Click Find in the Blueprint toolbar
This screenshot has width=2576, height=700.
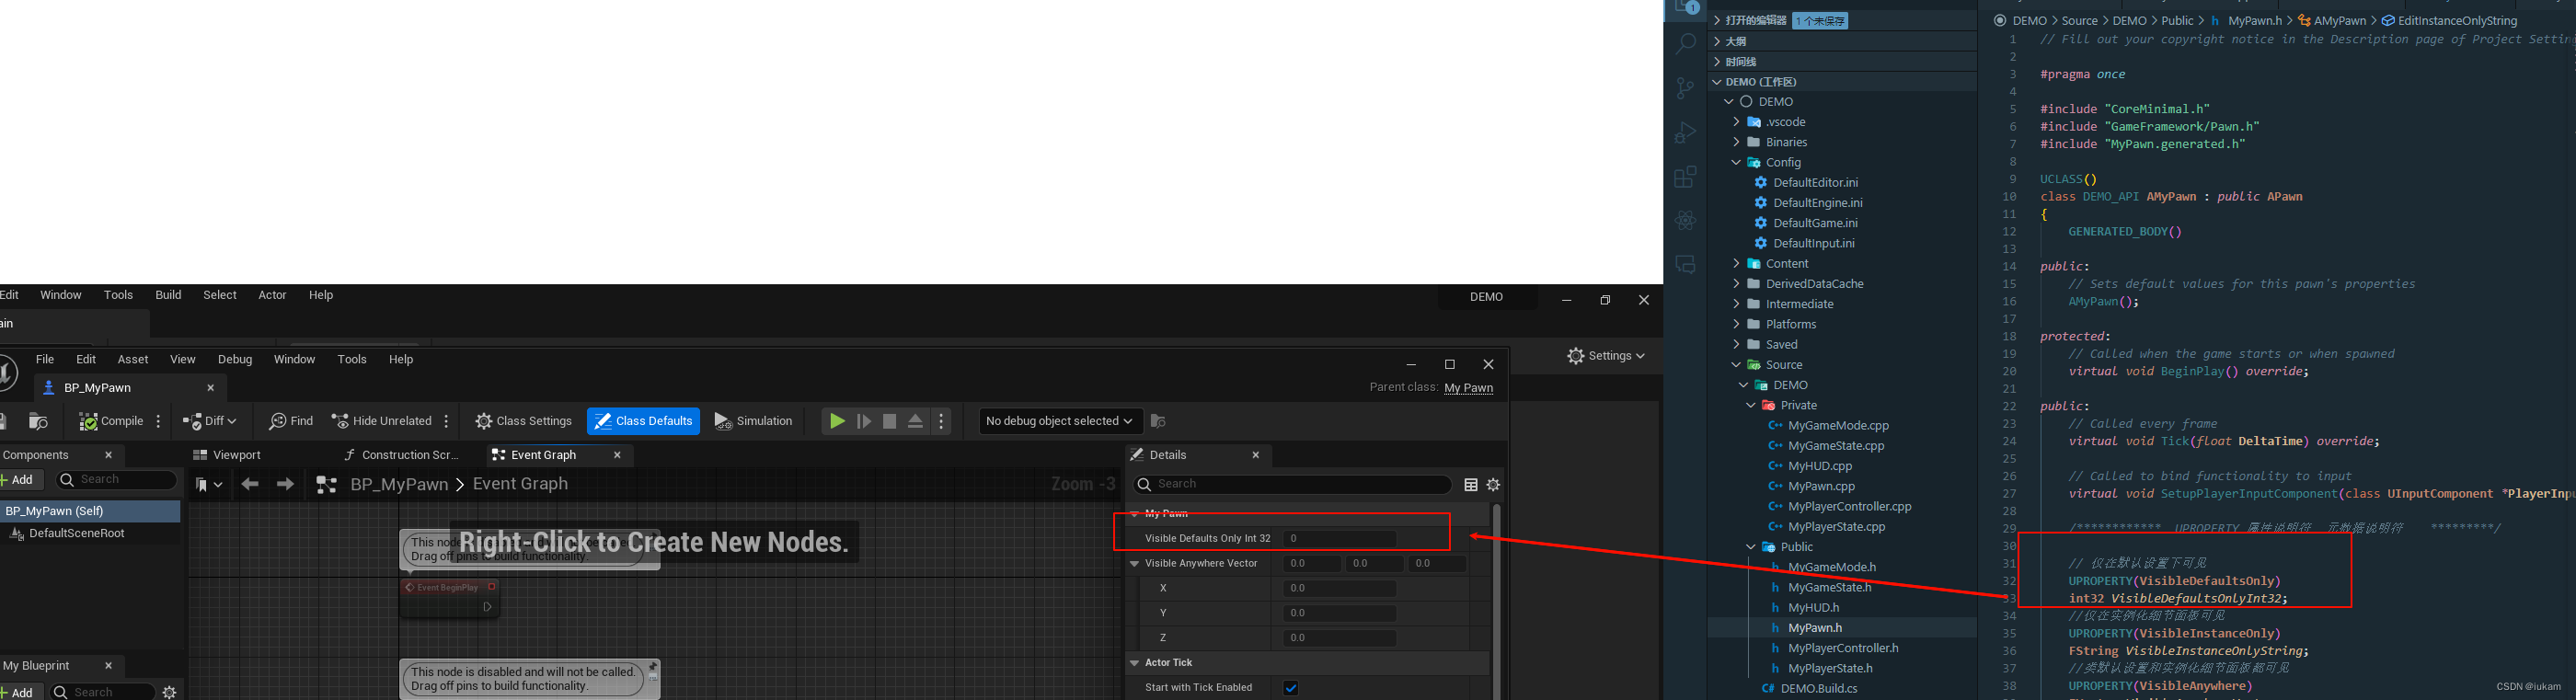tap(291, 421)
